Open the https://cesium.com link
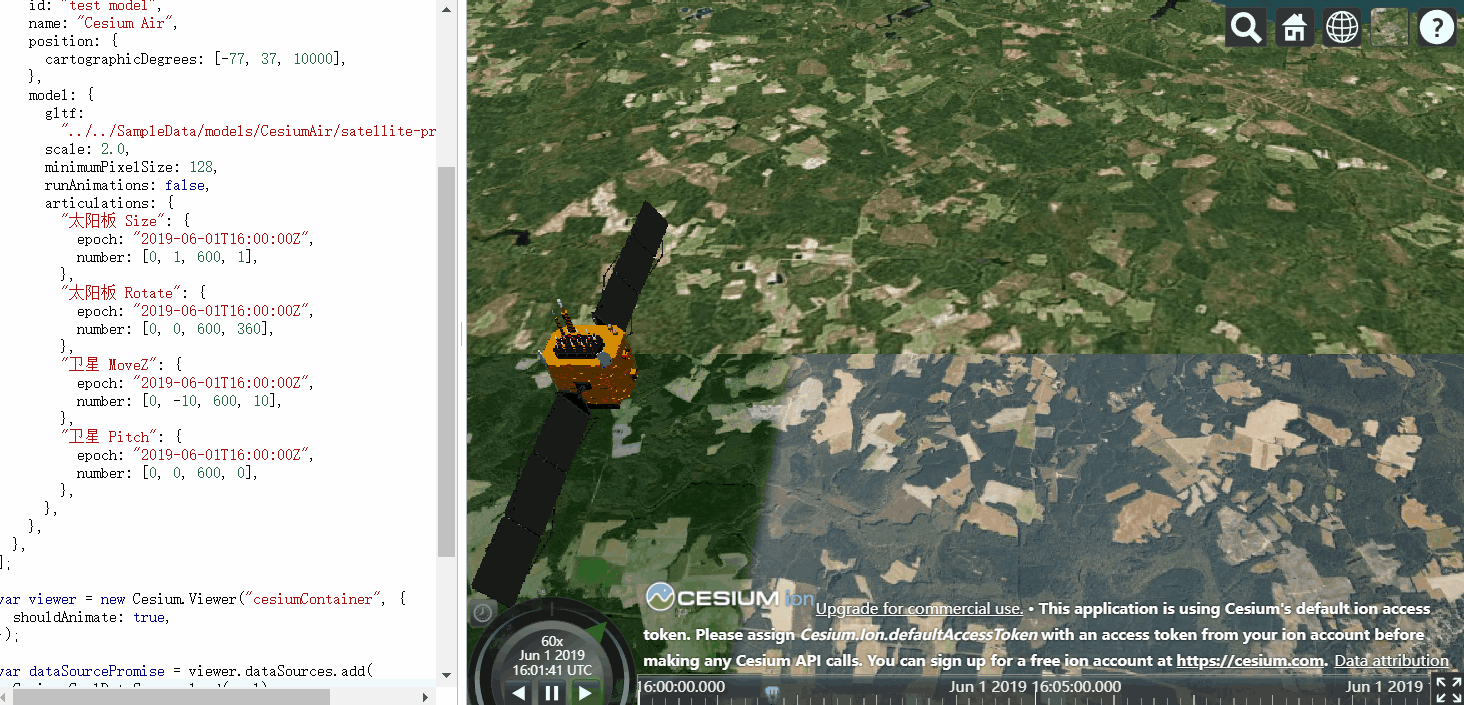The width and height of the screenshot is (1464, 705). [x=1251, y=661]
